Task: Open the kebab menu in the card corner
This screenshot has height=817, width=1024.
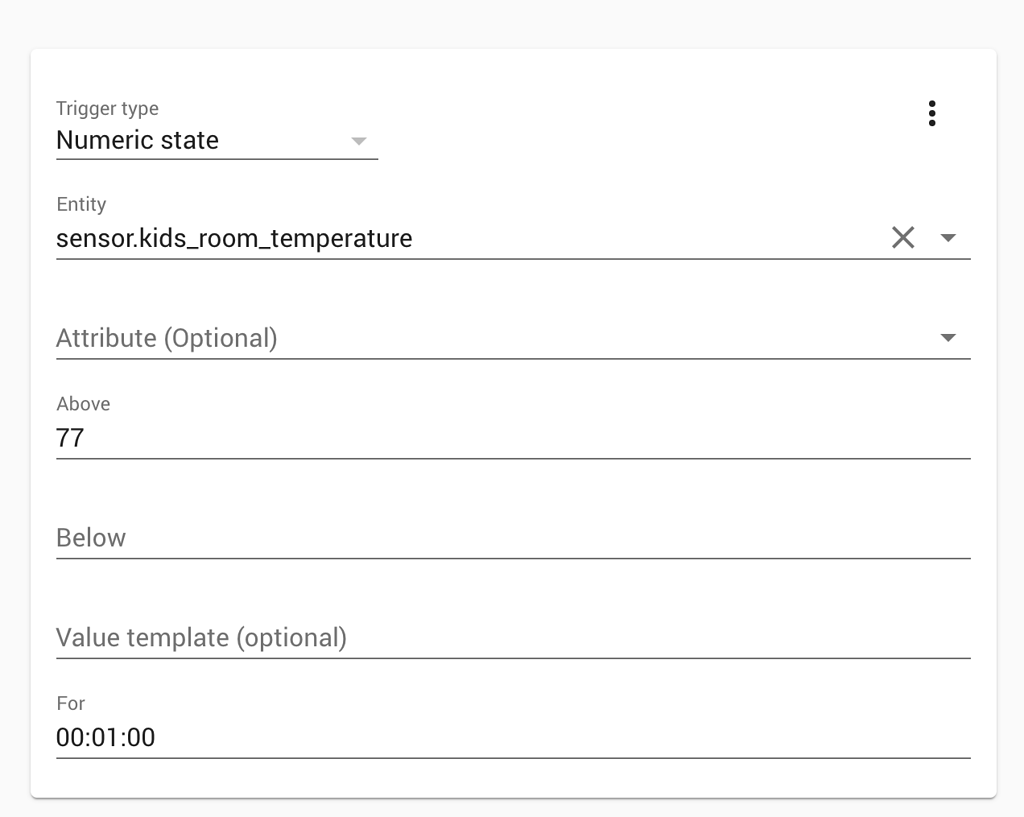Action: (932, 113)
